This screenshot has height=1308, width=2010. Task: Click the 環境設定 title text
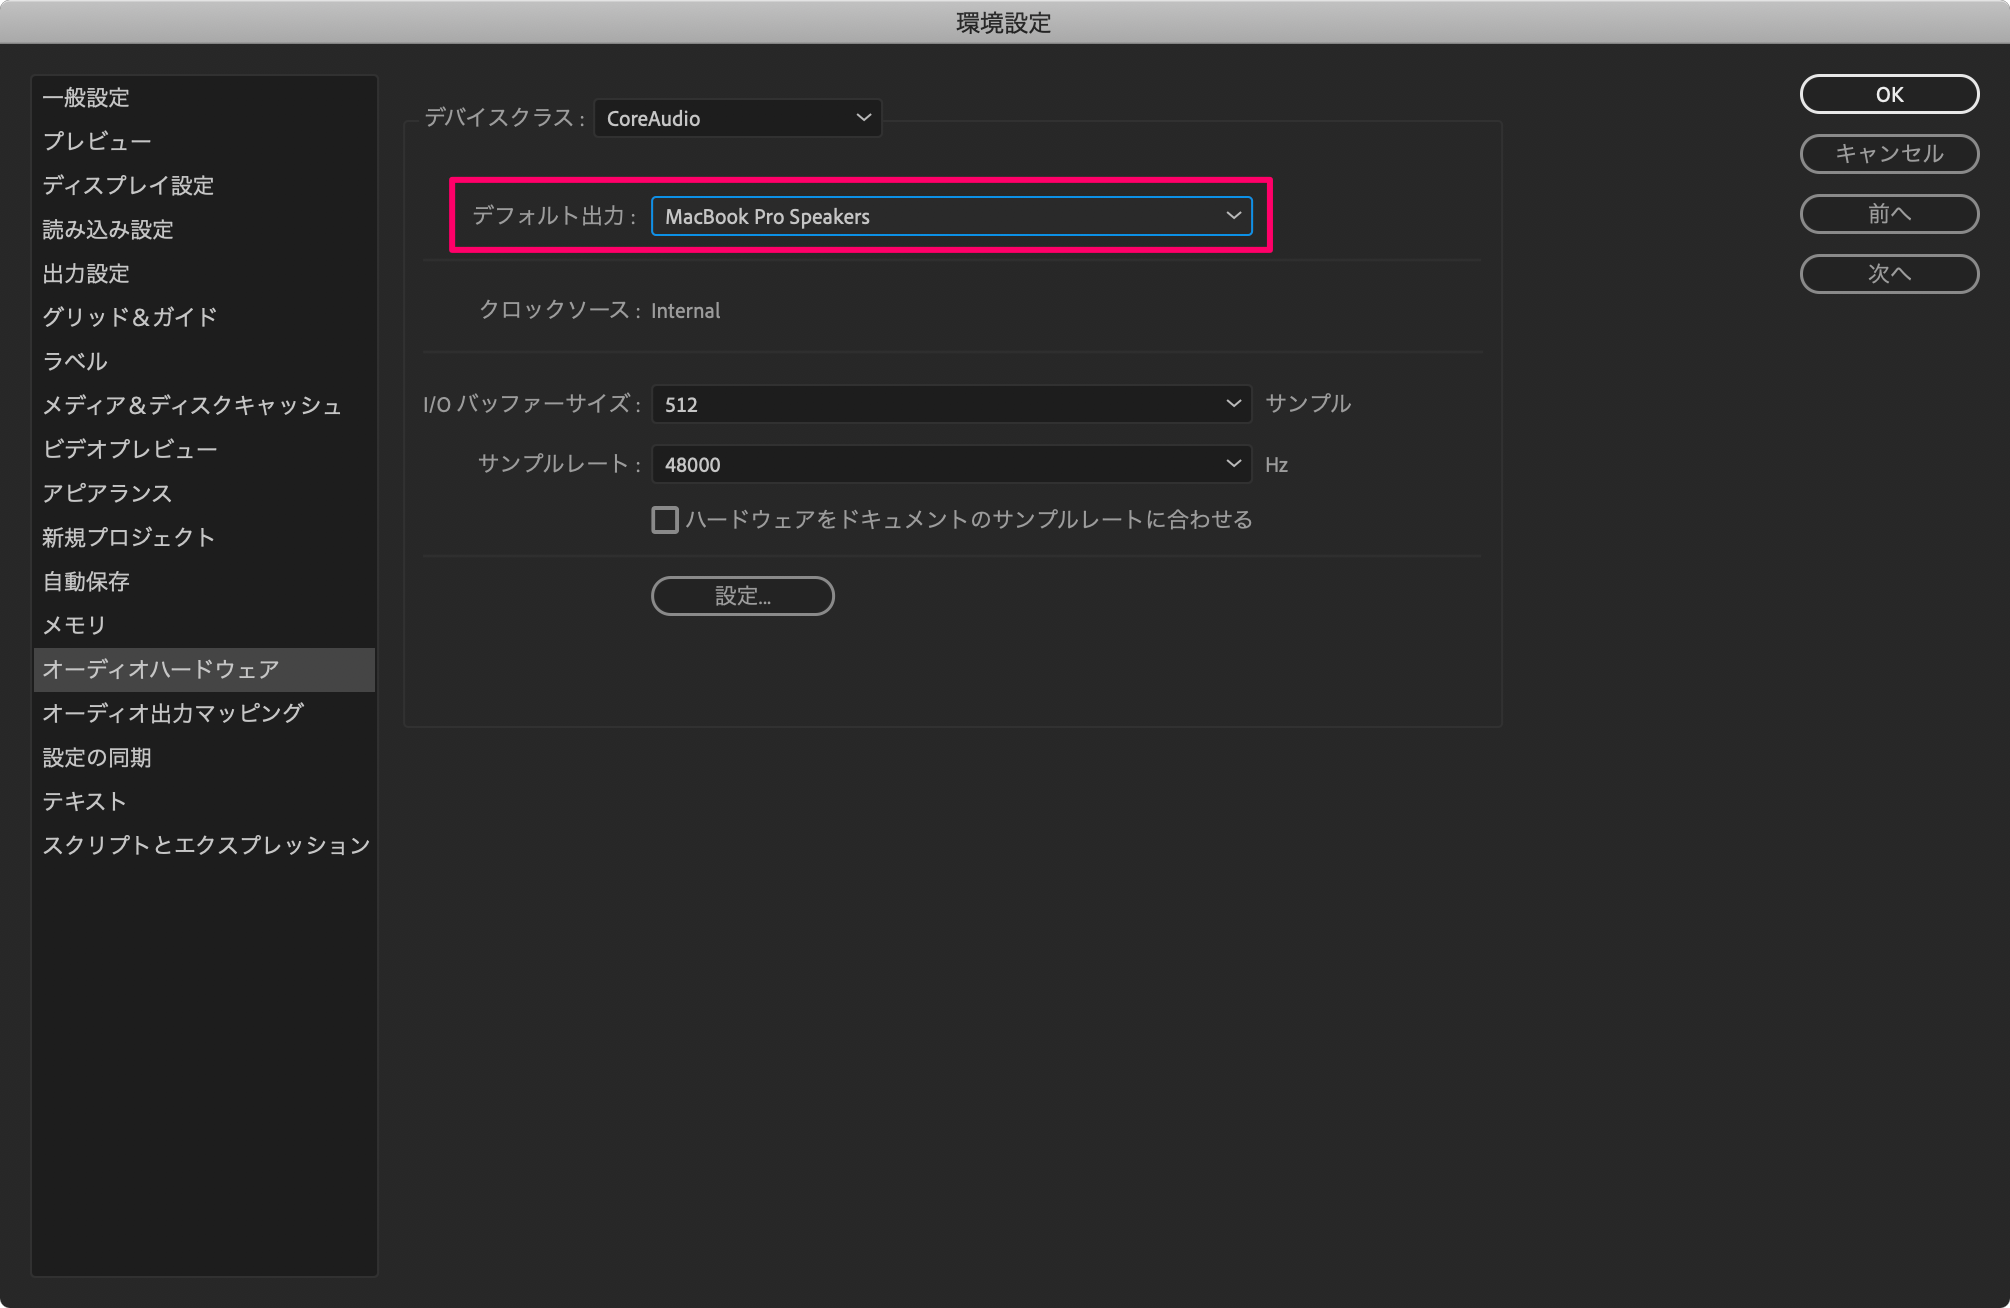tap(1004, 23)
